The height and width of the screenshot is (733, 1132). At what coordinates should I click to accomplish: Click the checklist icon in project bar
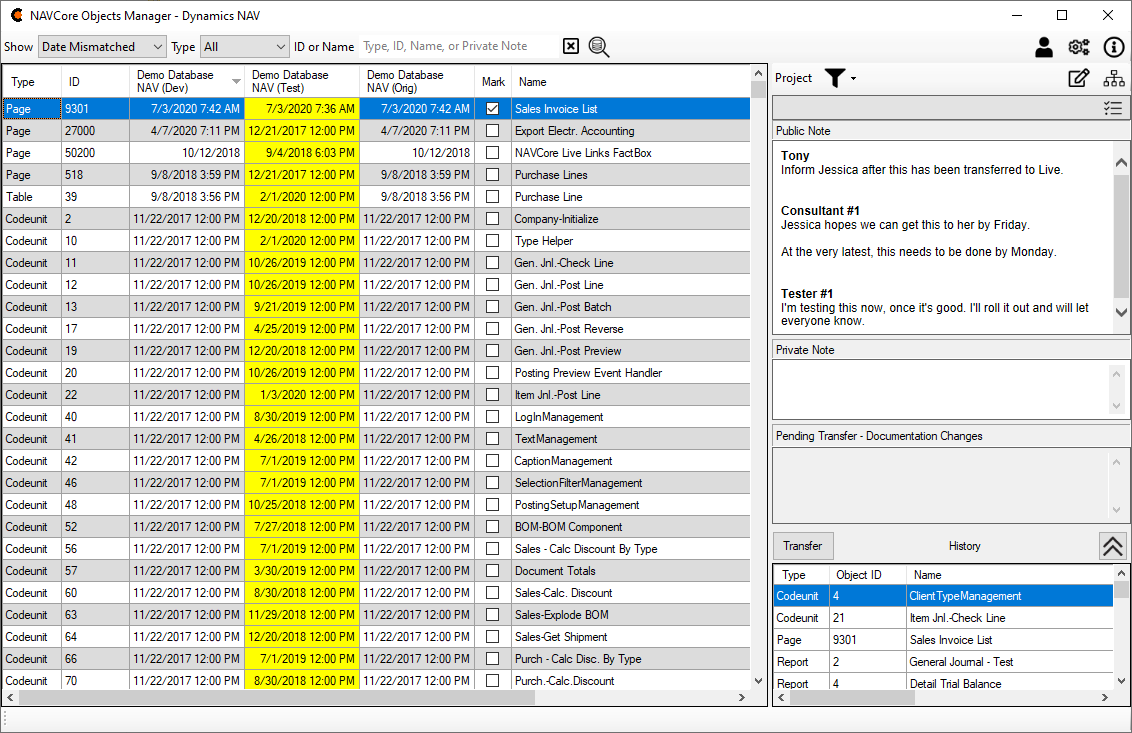tap(1113, 109)
